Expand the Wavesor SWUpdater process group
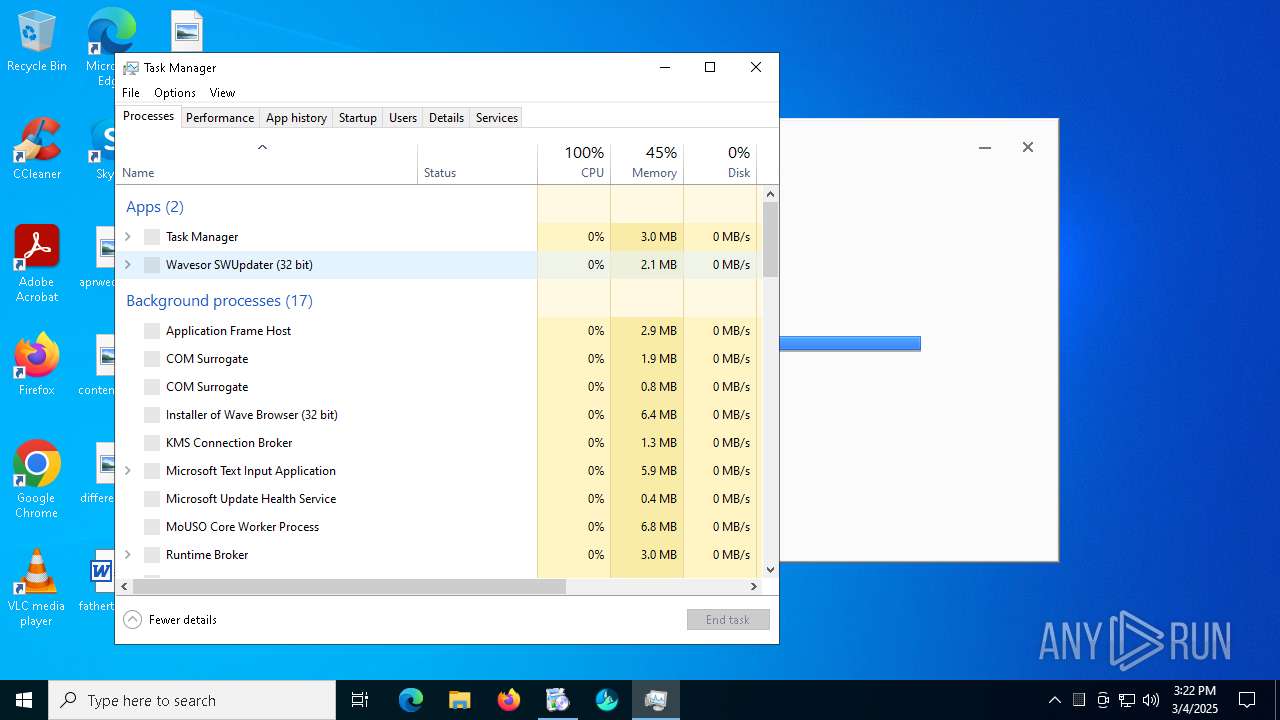The height and width of the screenshot is (720, 1280). 128,265
